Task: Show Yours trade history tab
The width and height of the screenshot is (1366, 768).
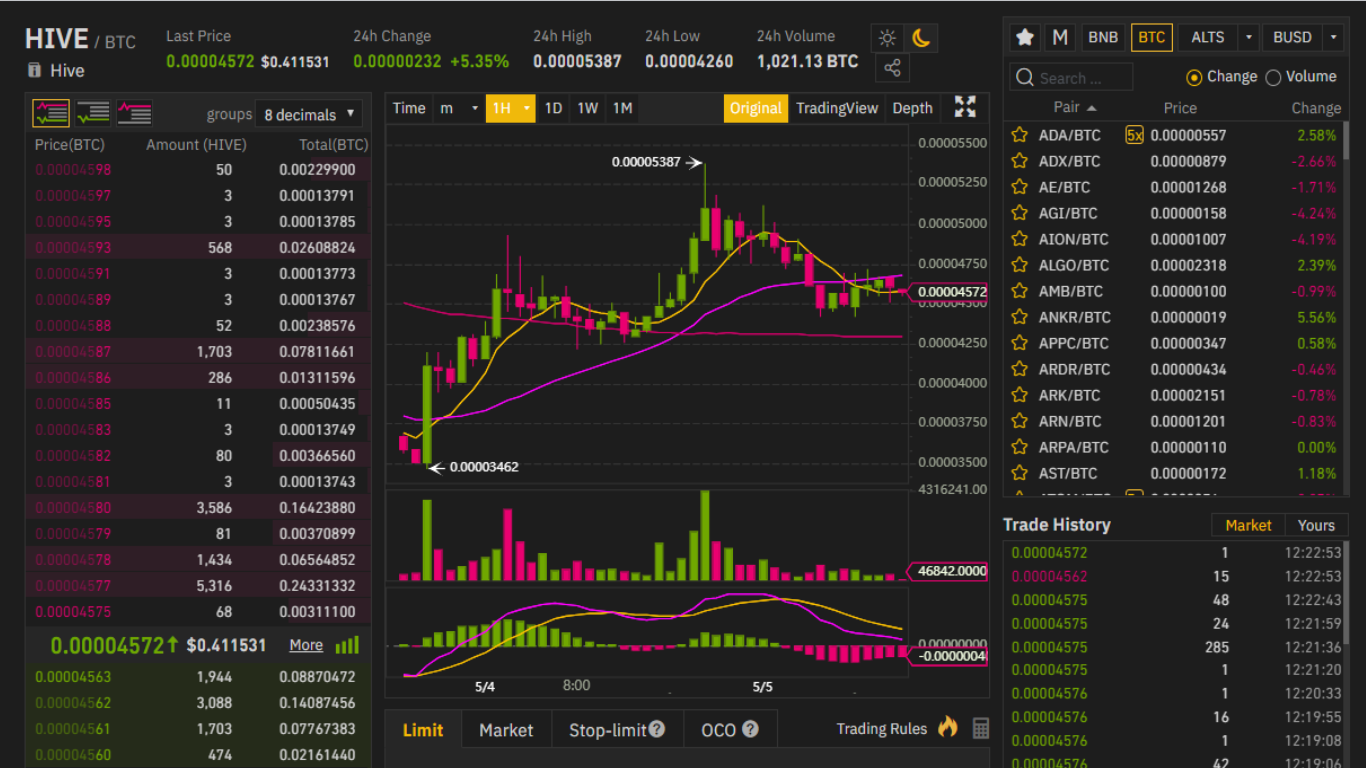Action: coord(1316,525)
